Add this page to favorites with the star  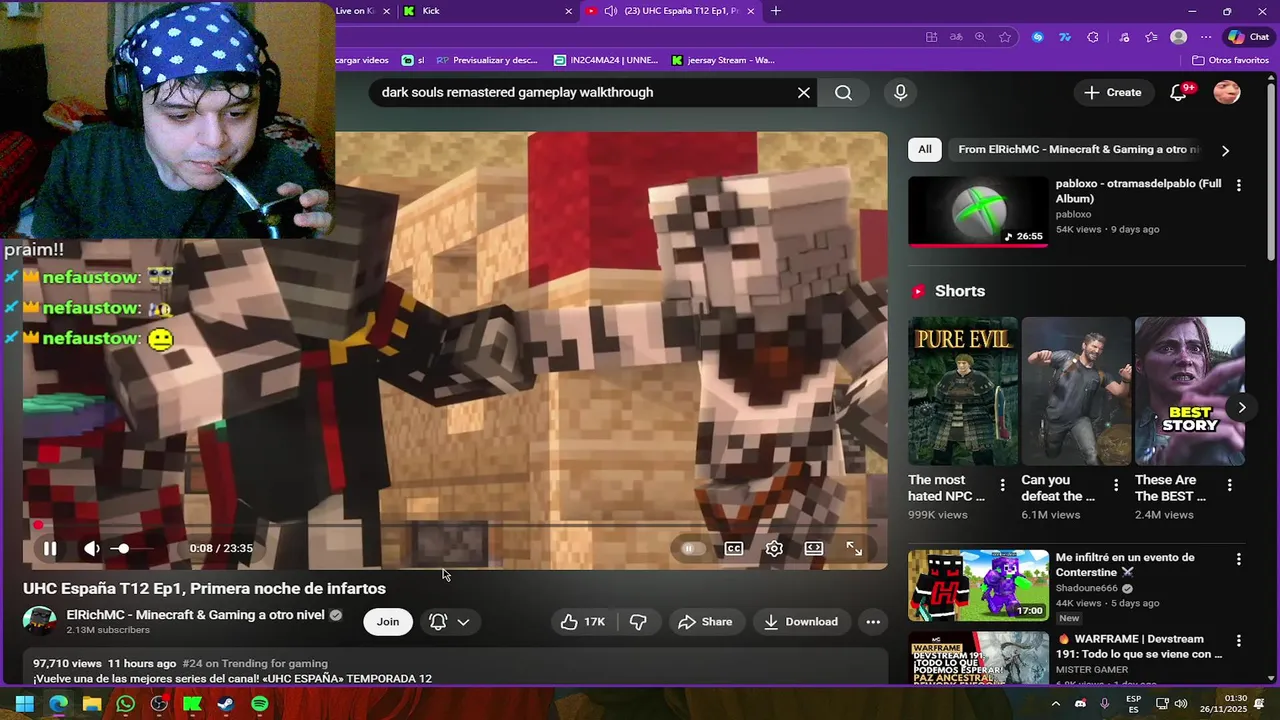coord(1005,37)
